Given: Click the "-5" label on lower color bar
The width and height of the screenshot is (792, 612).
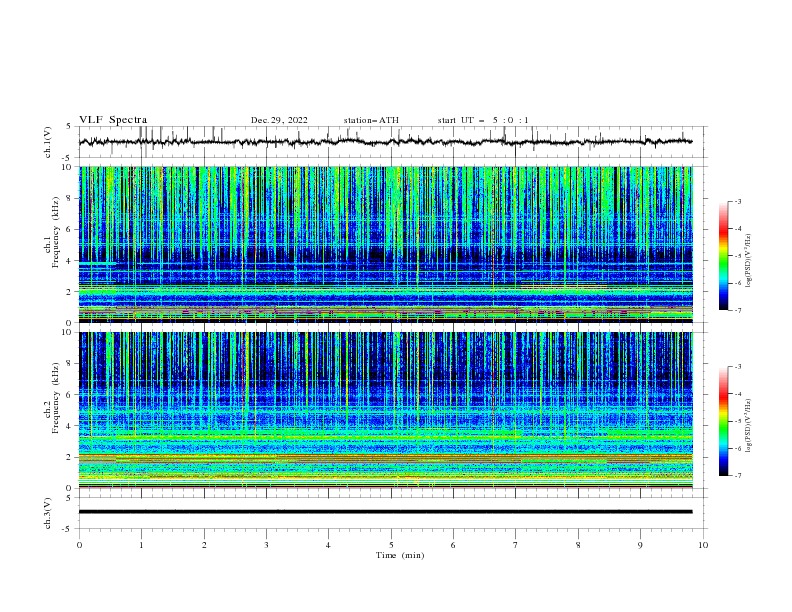Looking at the screenshot, I should pos(737,421).
